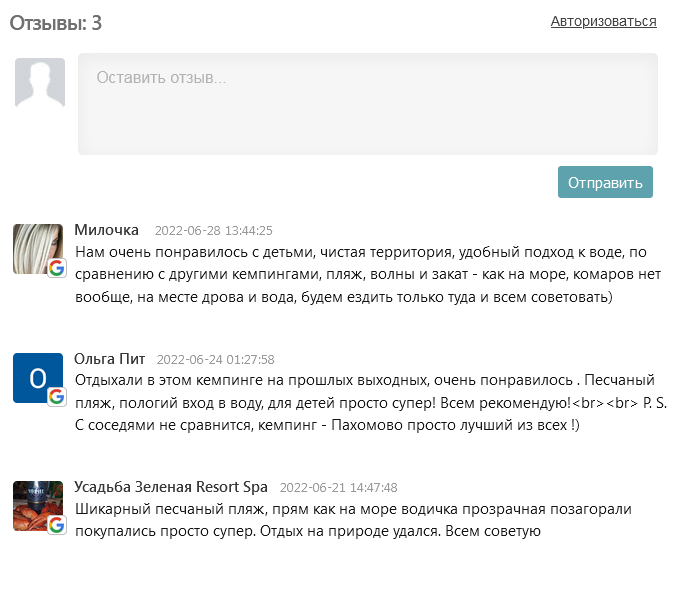Viewport: 692px width, 608px height.
Task: Click the Отзывы: 3 heading
Action: [56, 22]
